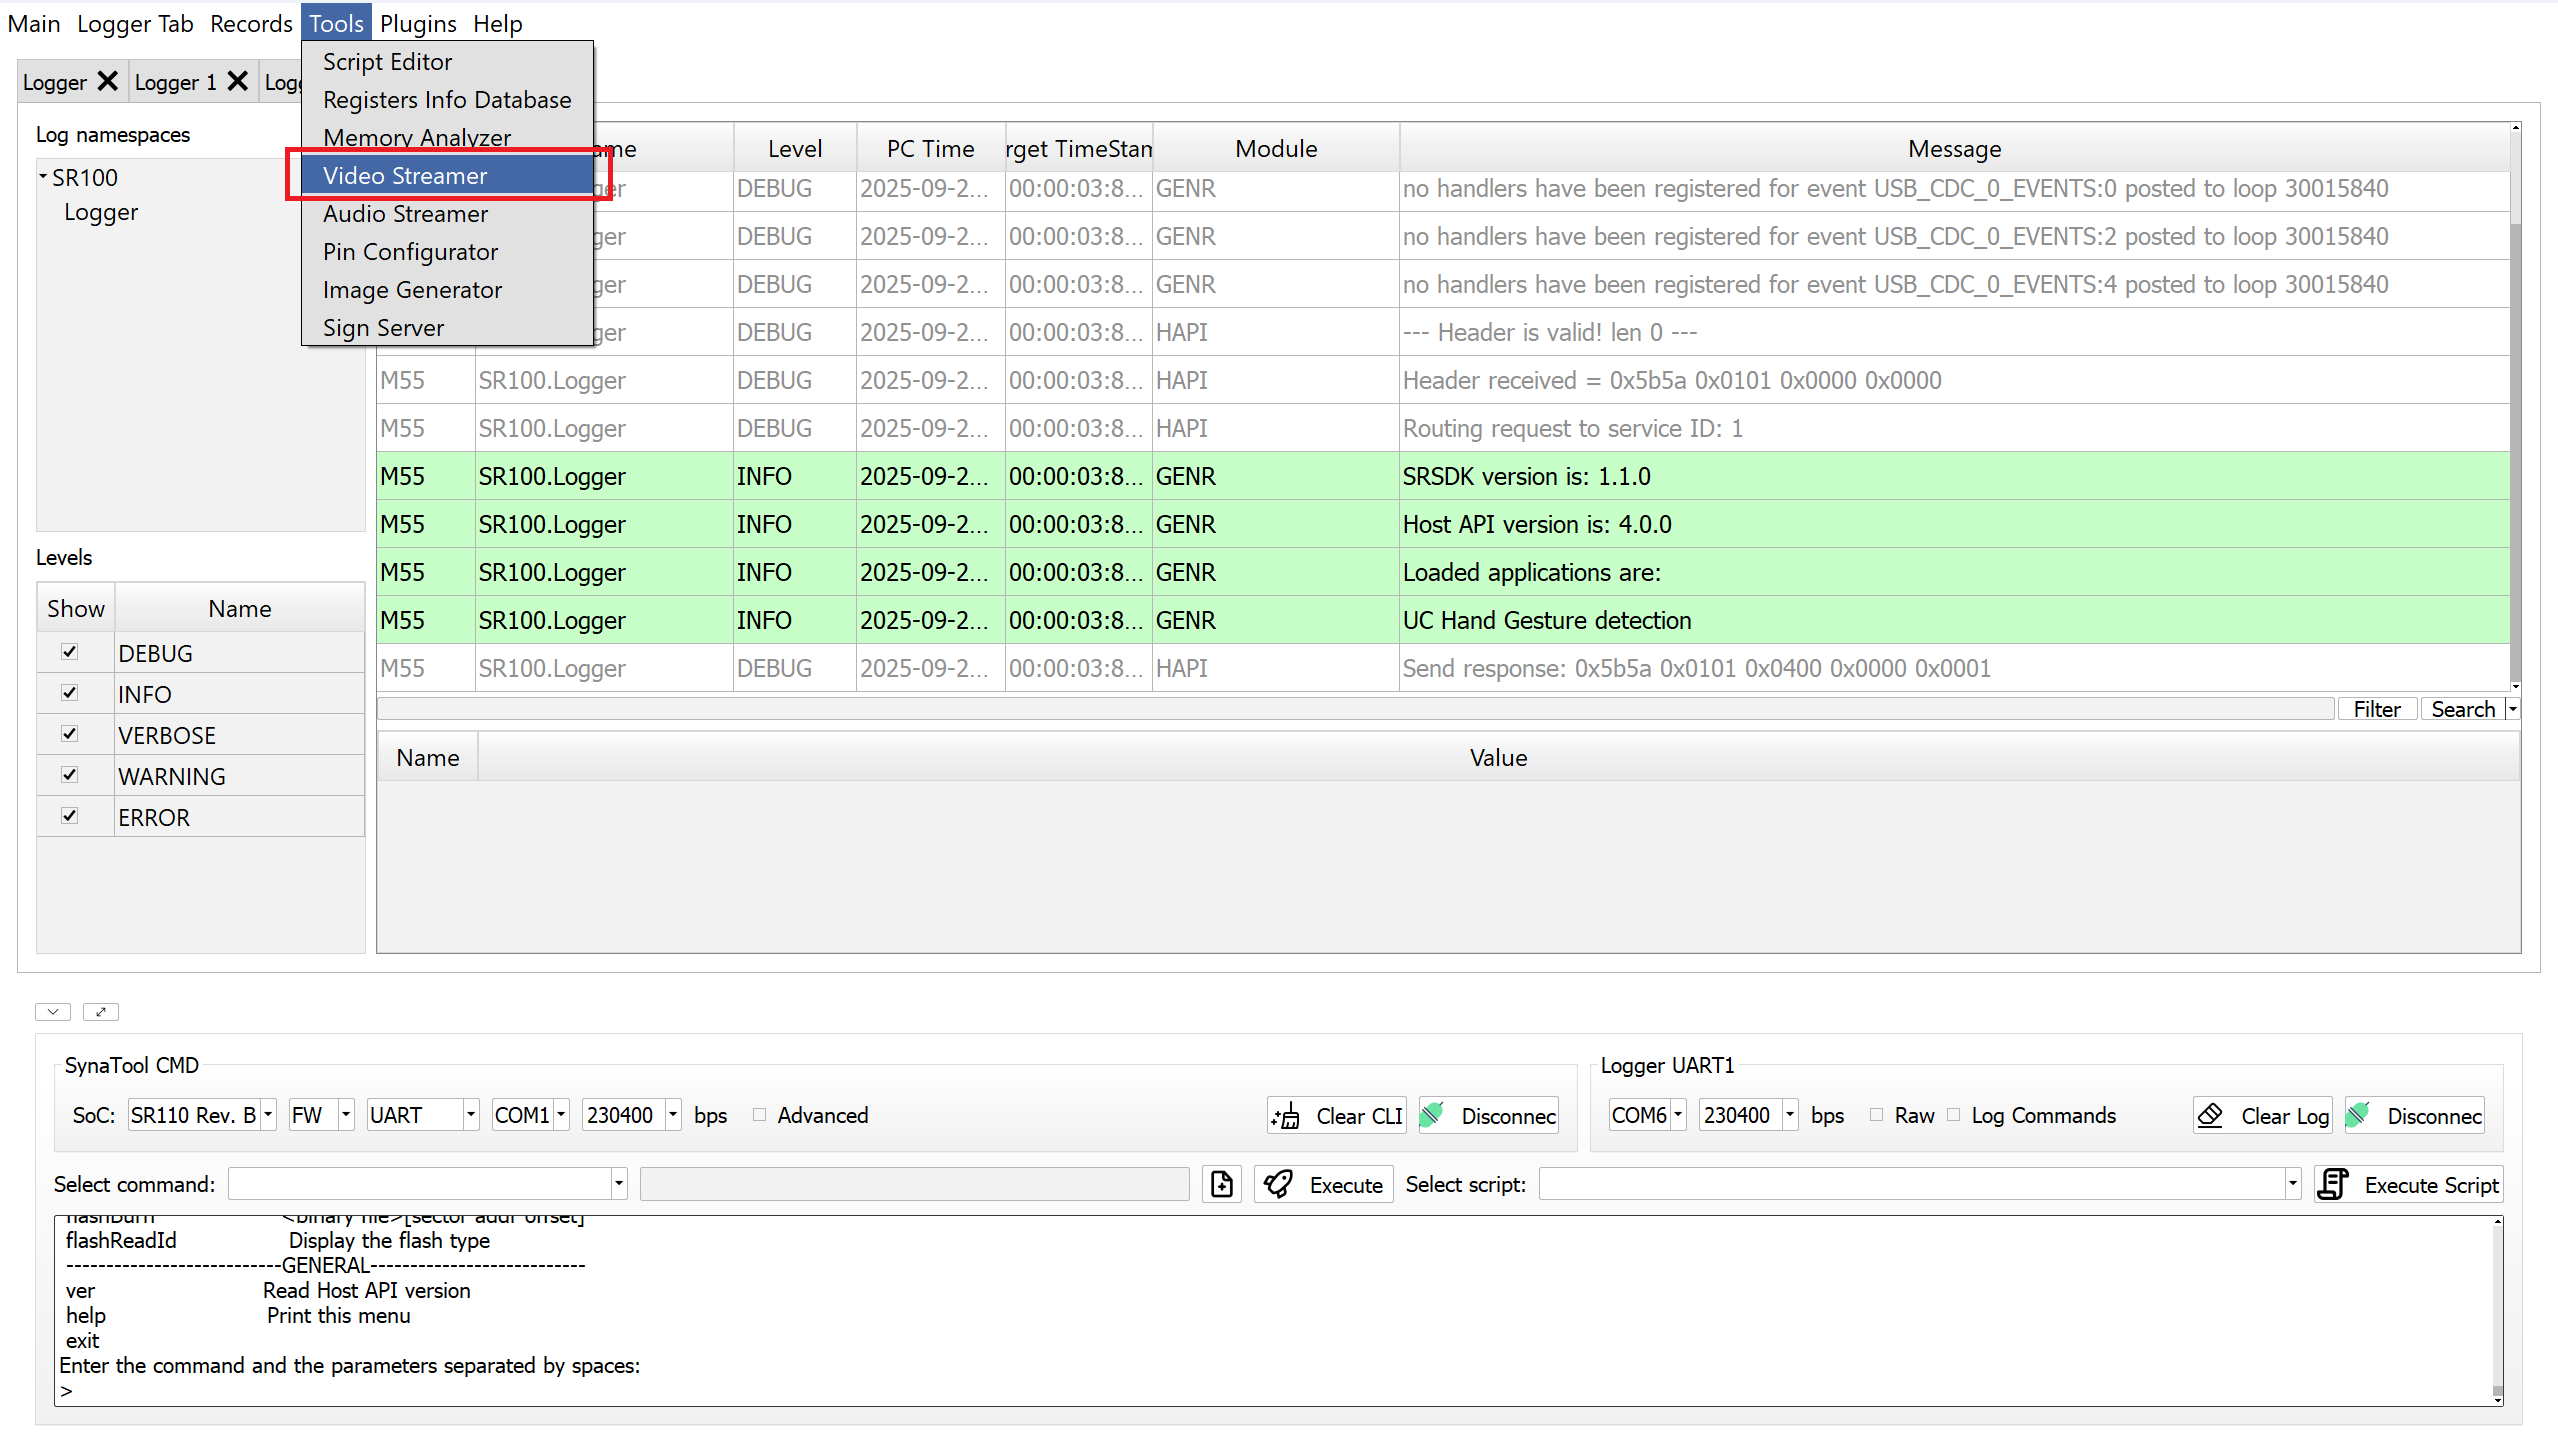
Task: Expand the bottom panel with diagonal arrows icon
Action: click(101, 1012)
